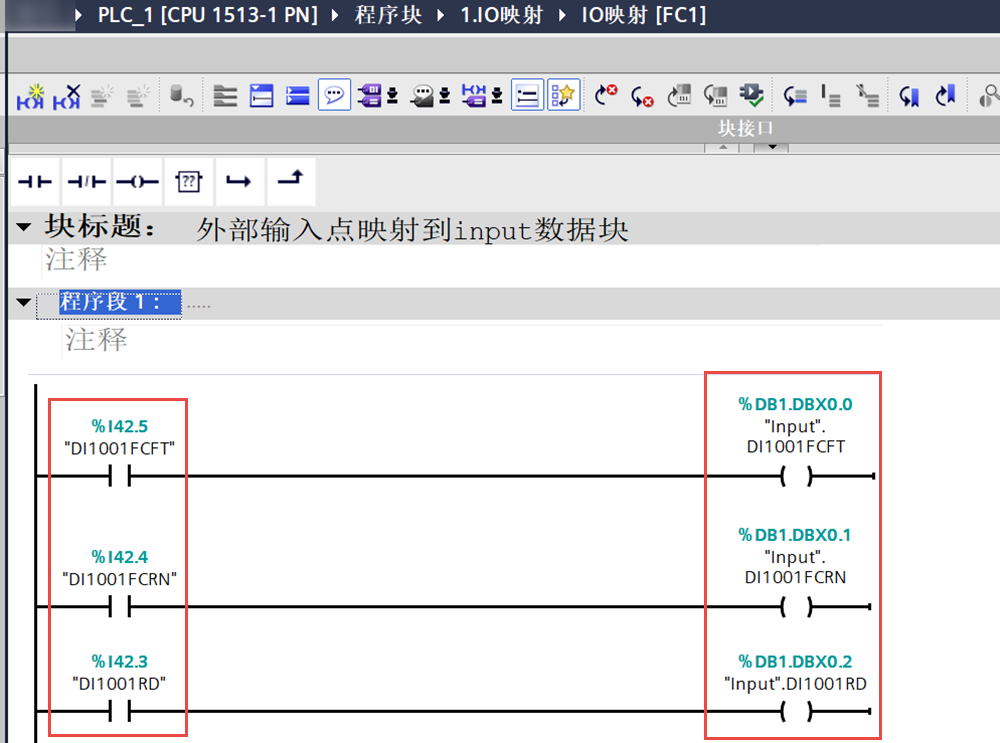Insert an empty box instruction
Viewport: 1000px width, 743px height.
click(188, 181)
